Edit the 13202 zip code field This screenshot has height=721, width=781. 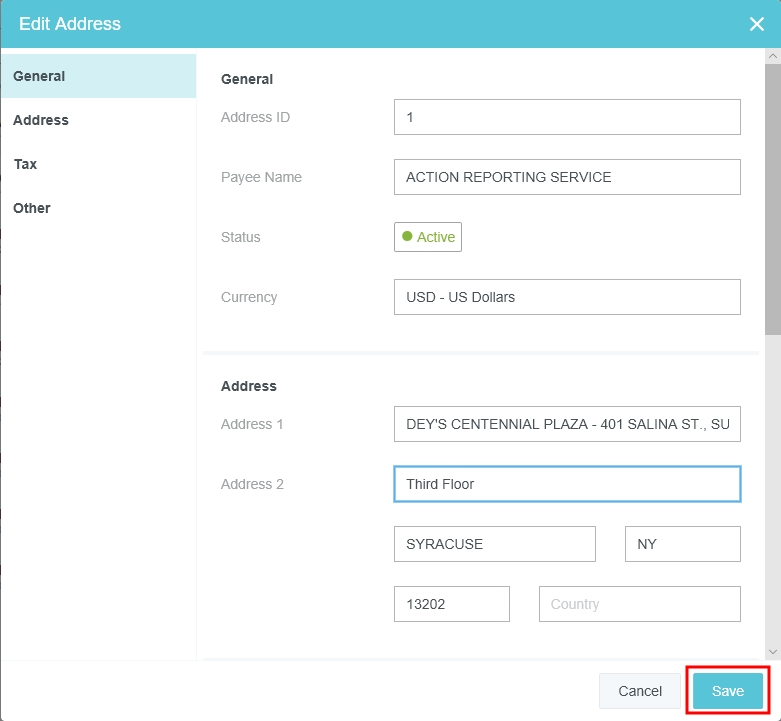tap(452, 604)
